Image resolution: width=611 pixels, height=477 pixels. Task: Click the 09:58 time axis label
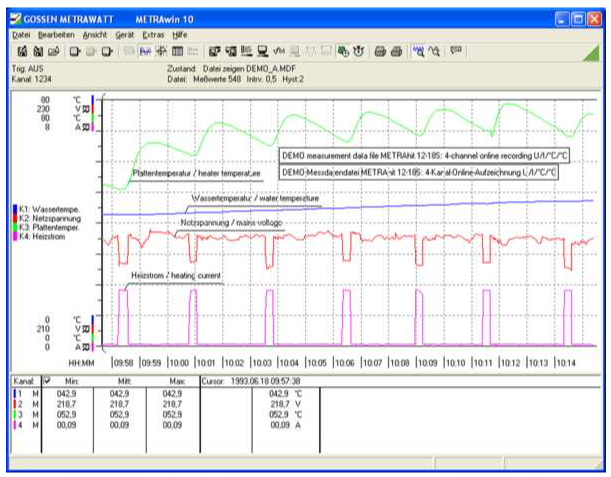pyautogui.click(x=123, y=363)
